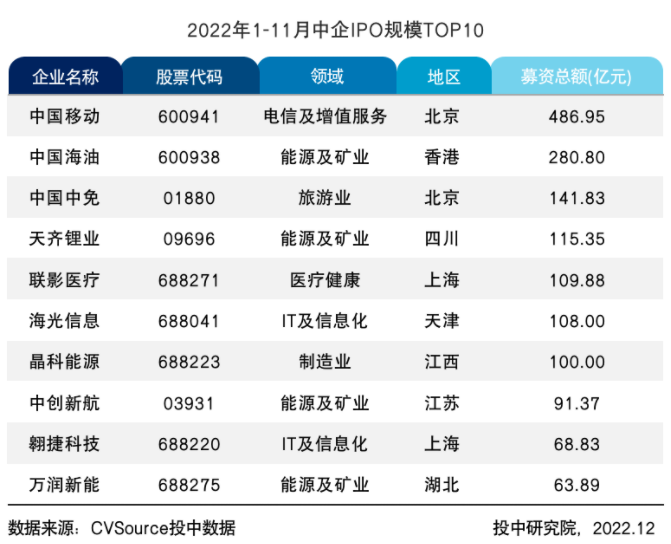Screen dimensions: 671x544
Task: Select stock code 688275
Action: point(189,485)
